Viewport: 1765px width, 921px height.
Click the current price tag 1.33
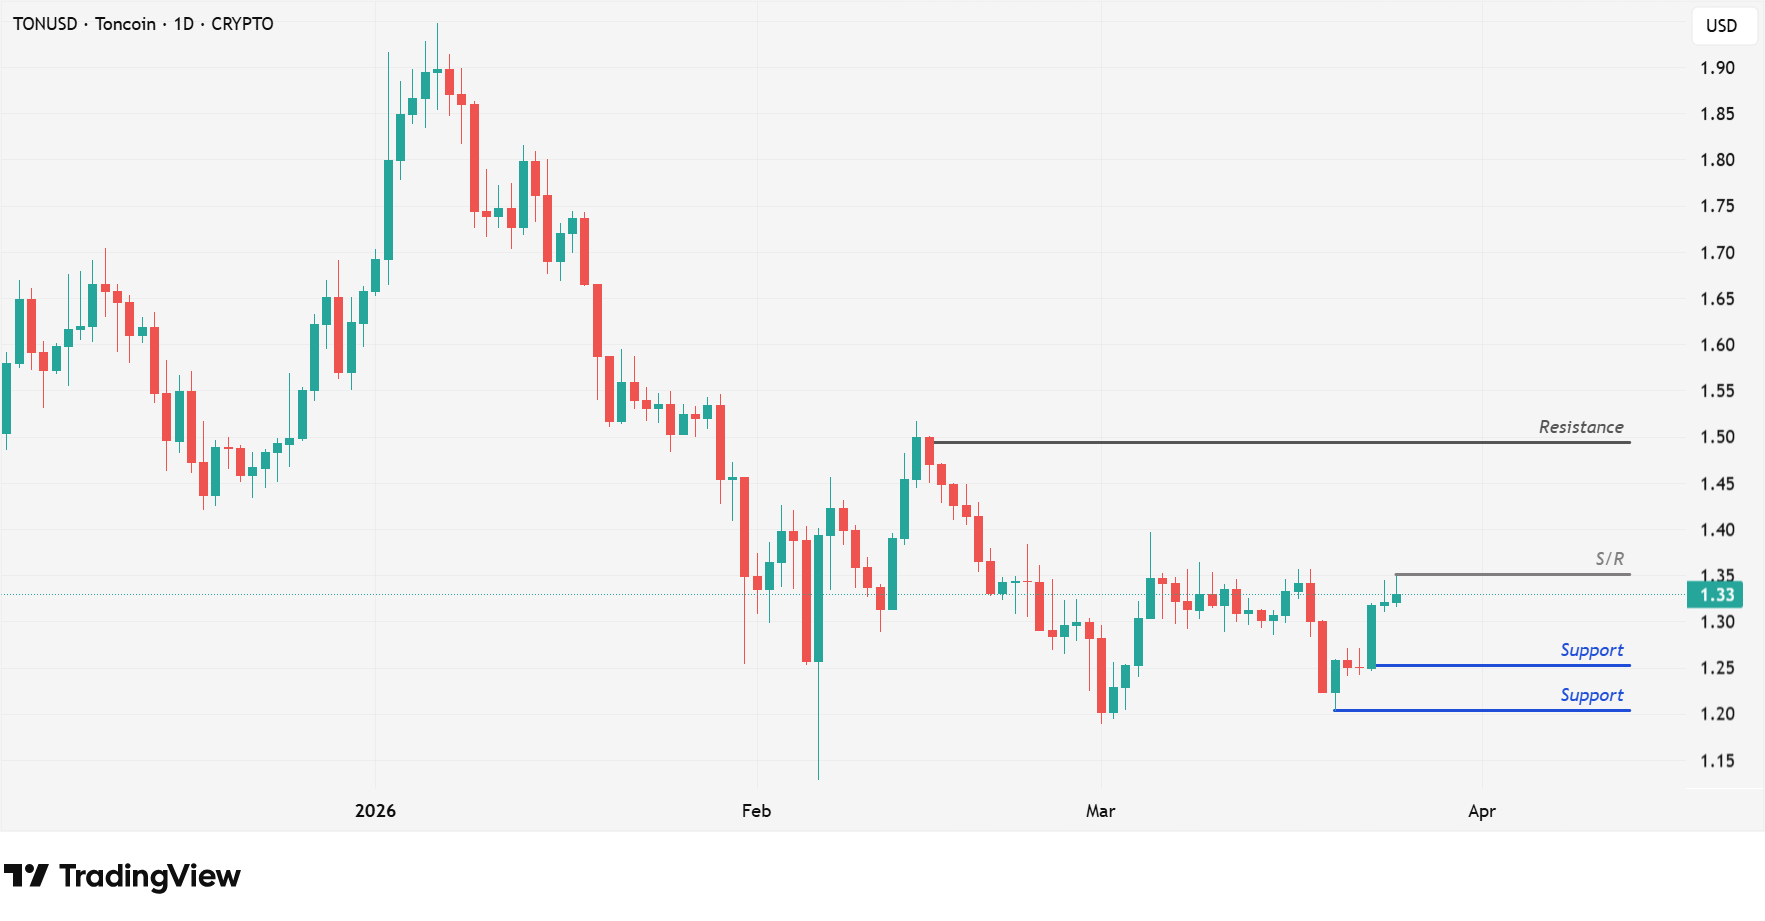click(1716, 595)
